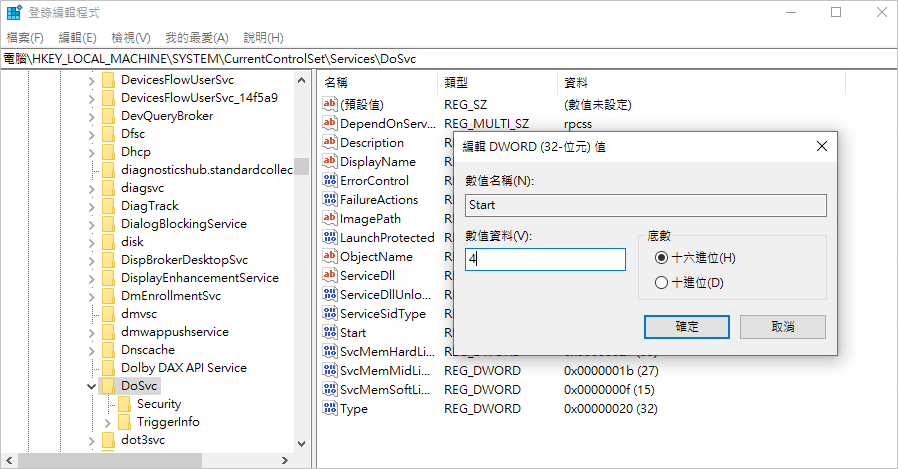Expand the dot3svc key

click(x=92, y=440)
